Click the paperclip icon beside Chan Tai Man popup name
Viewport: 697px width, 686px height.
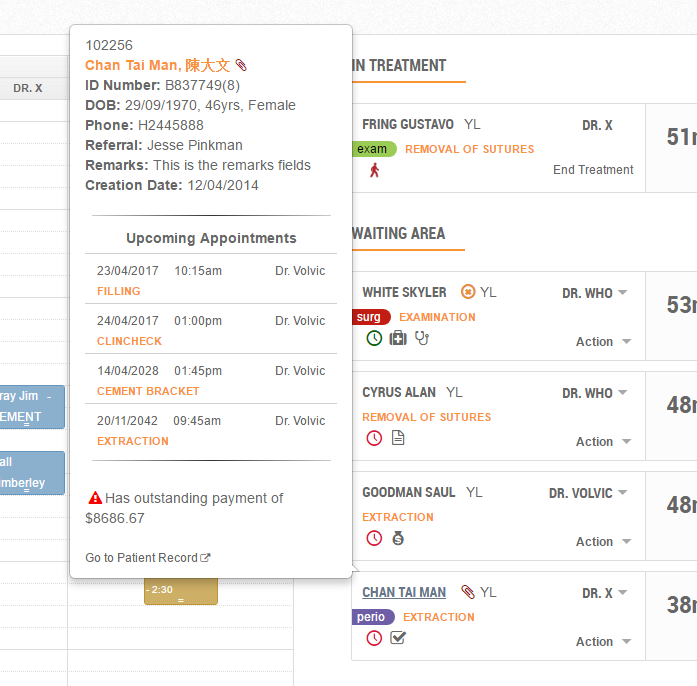(x=241, y=66)
